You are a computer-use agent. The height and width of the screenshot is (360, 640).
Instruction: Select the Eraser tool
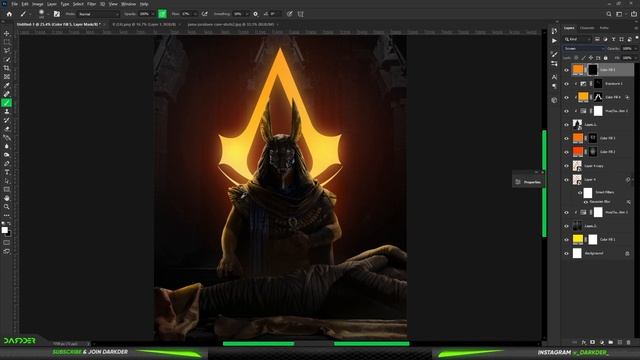7,129
